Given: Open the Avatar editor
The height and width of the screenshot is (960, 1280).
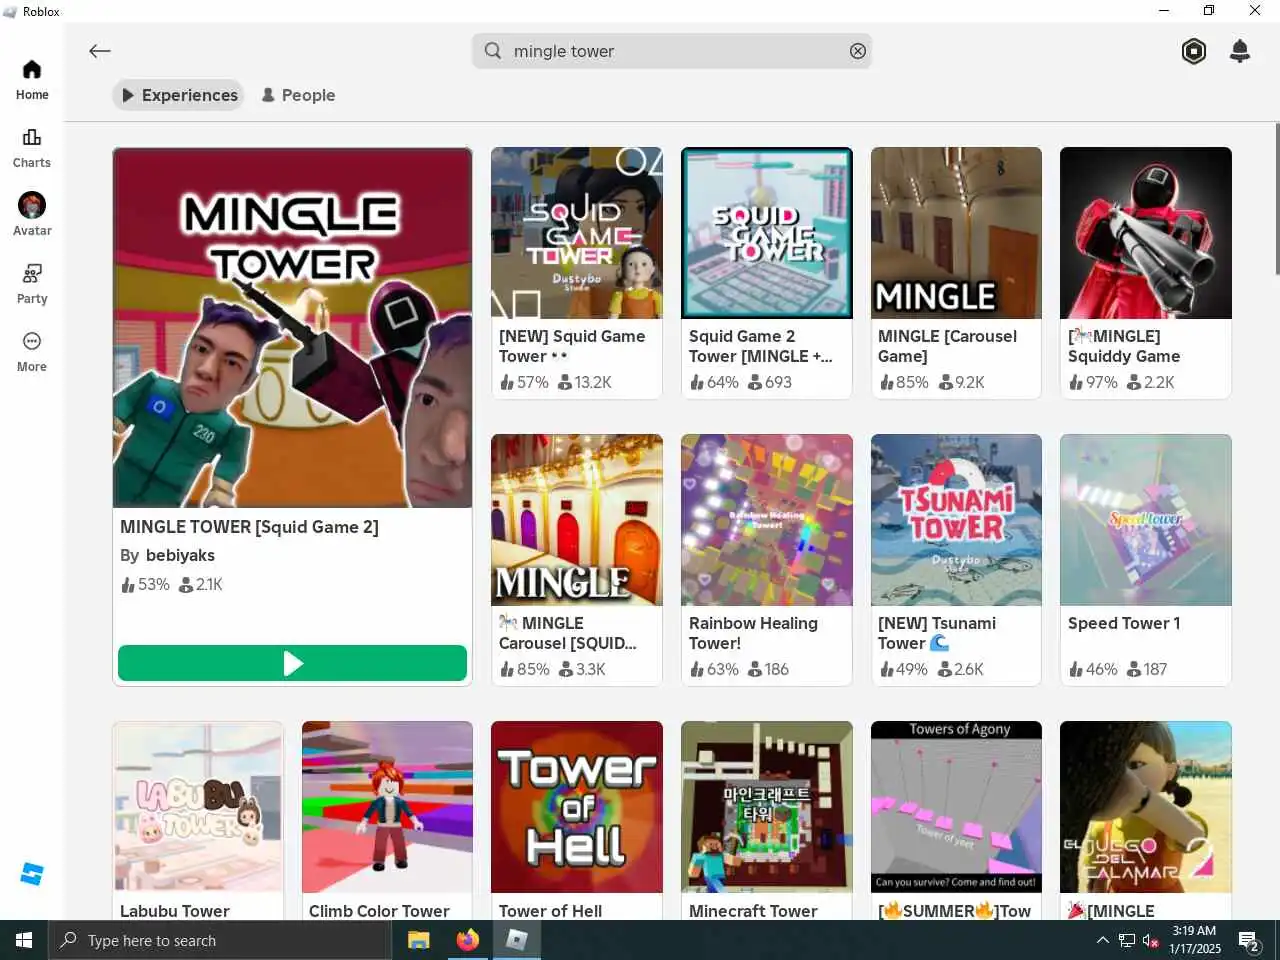Looking at the screenshot, I should (x=32, y=215).
